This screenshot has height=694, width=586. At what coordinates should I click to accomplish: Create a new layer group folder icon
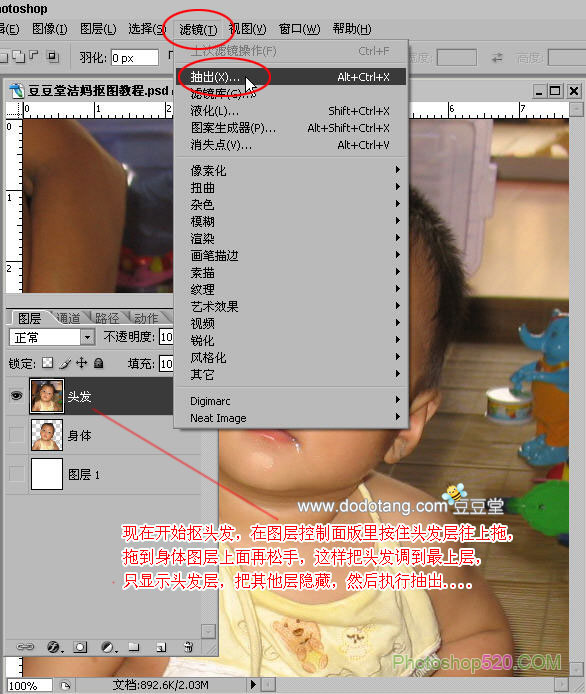[x=134, y=647]
